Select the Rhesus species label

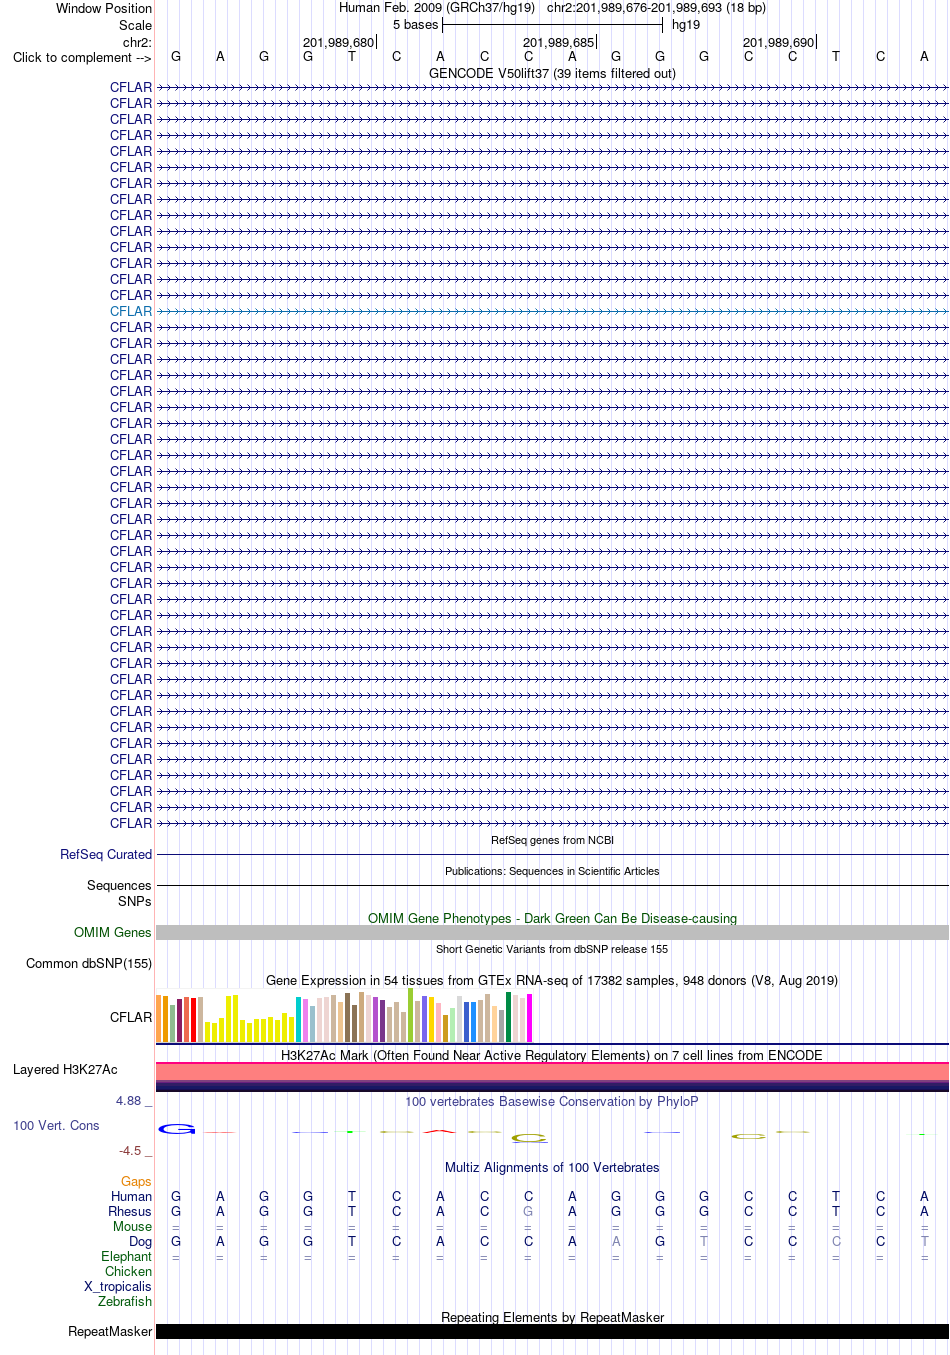point(130,1211)
